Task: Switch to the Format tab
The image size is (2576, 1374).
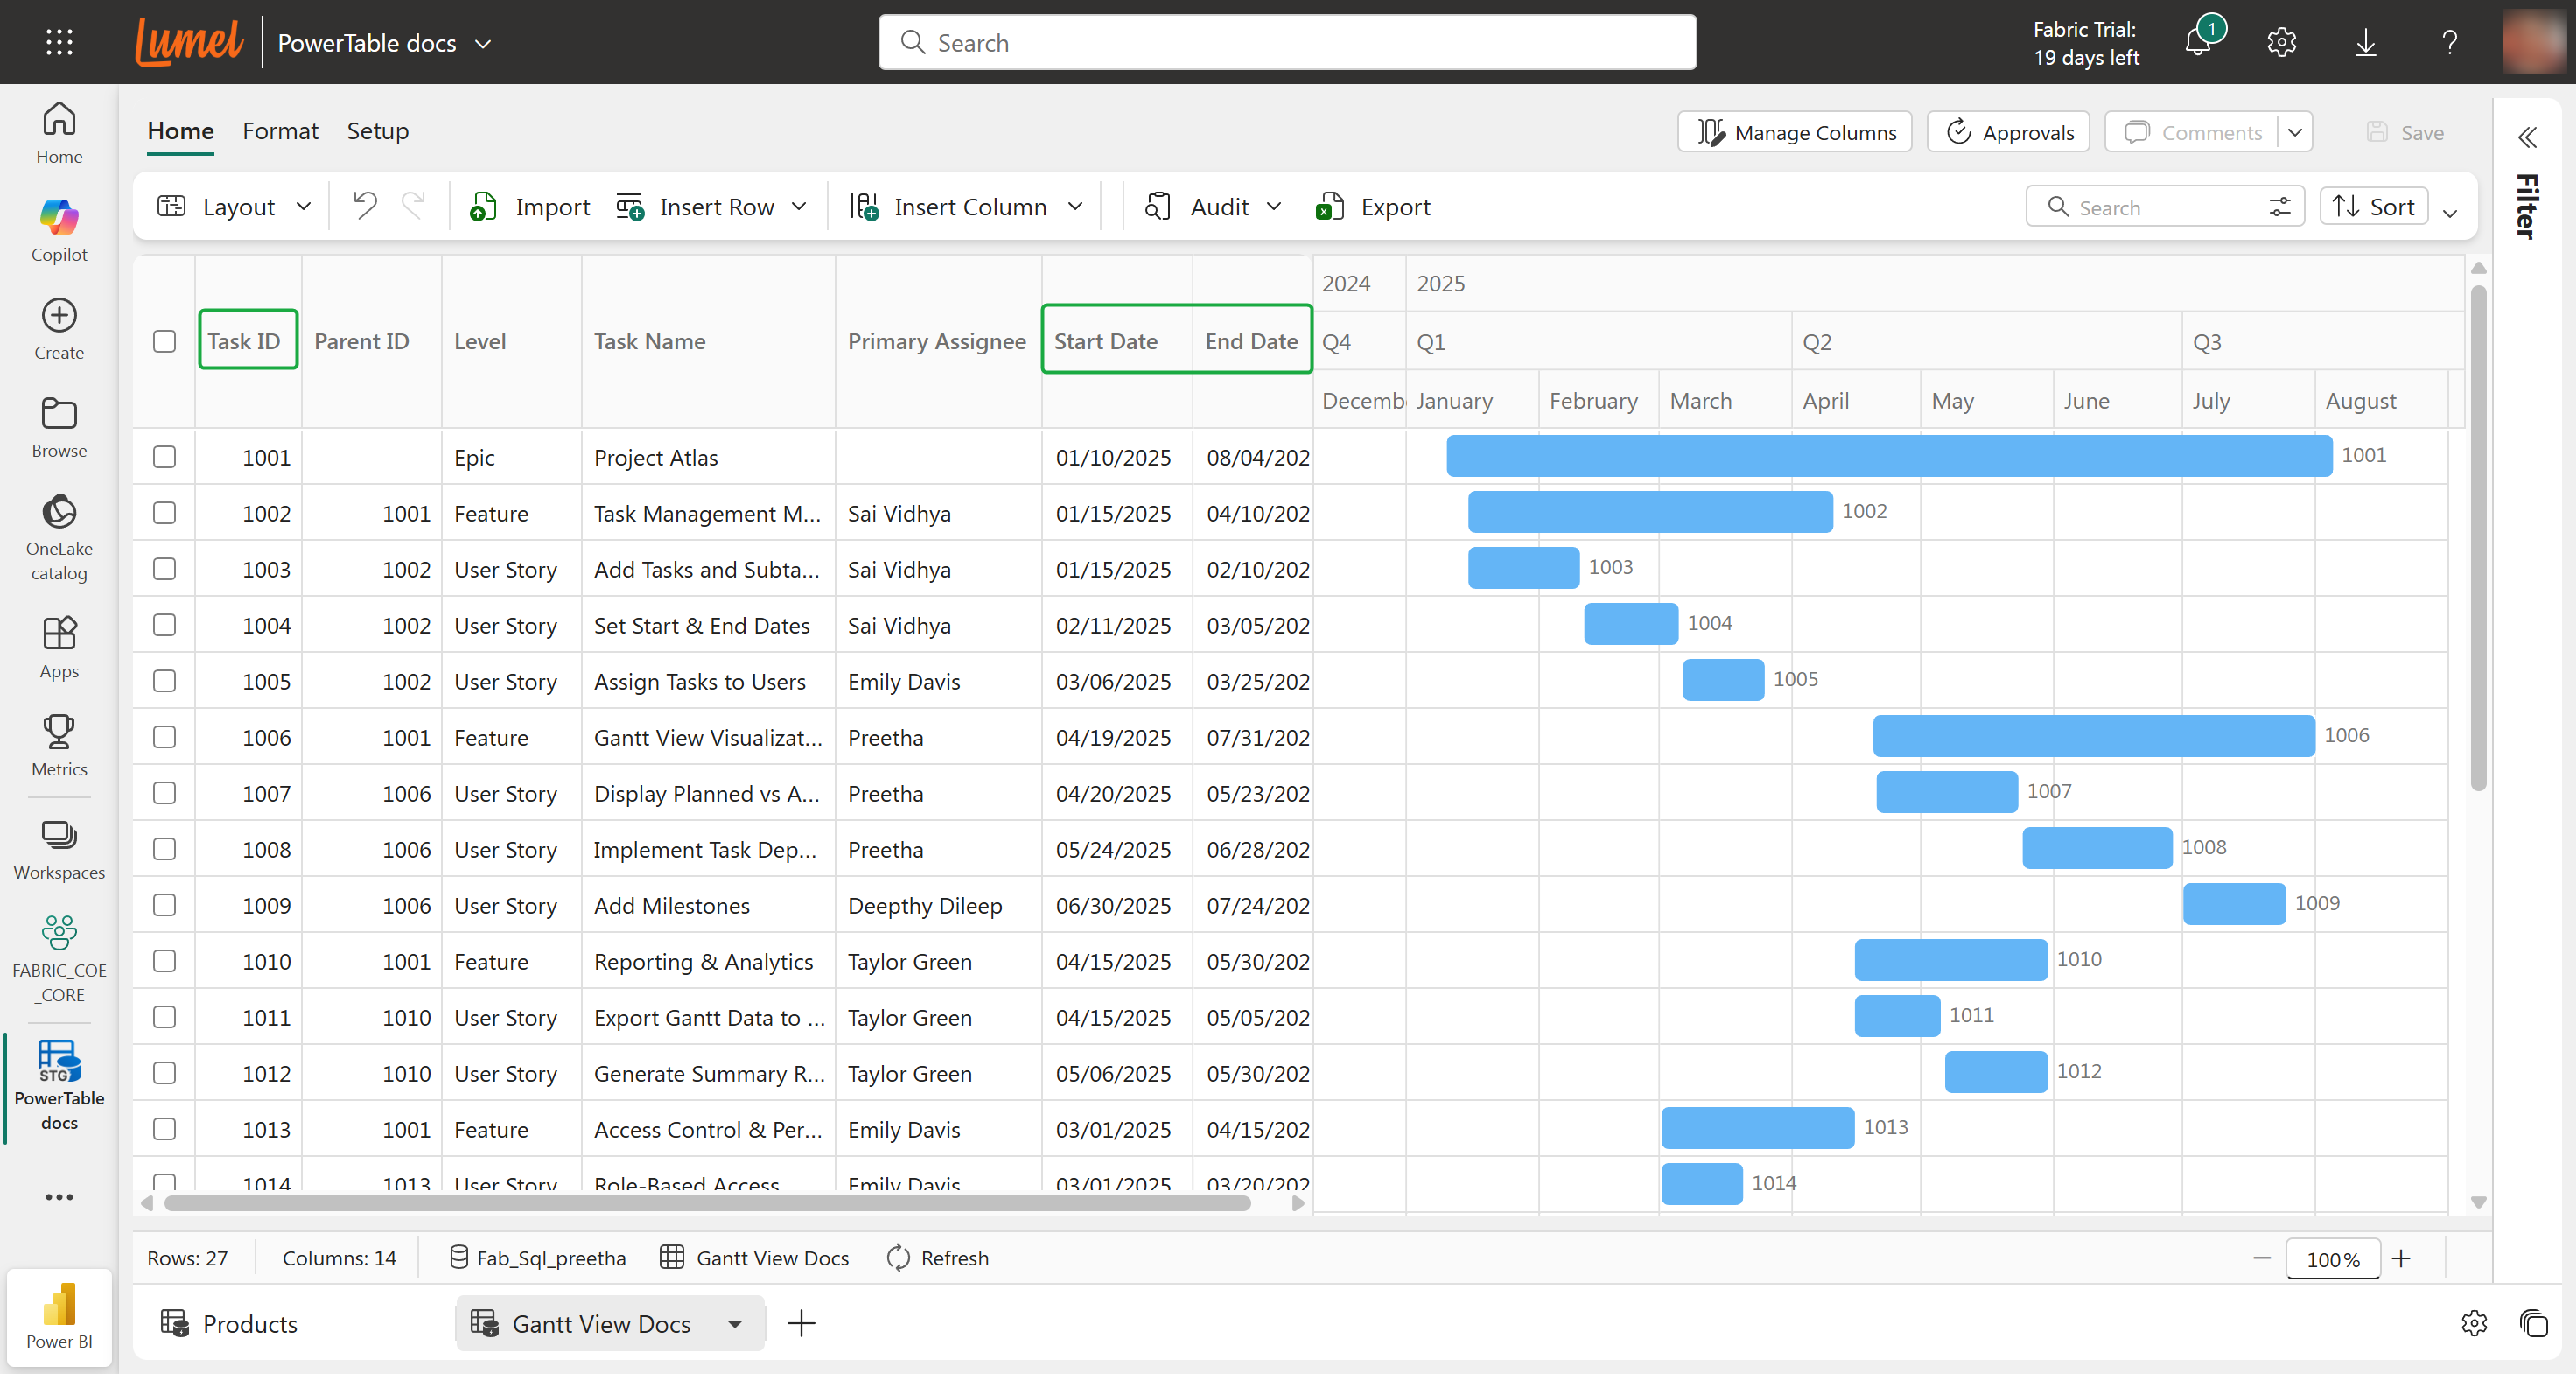Action: [x=280, y=131]
